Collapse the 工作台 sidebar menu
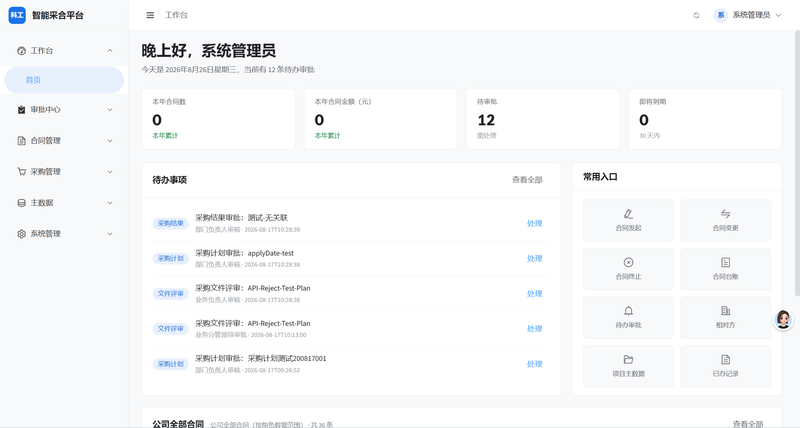Viewport: 800px width, 428px height. click(x=64, y=51)
